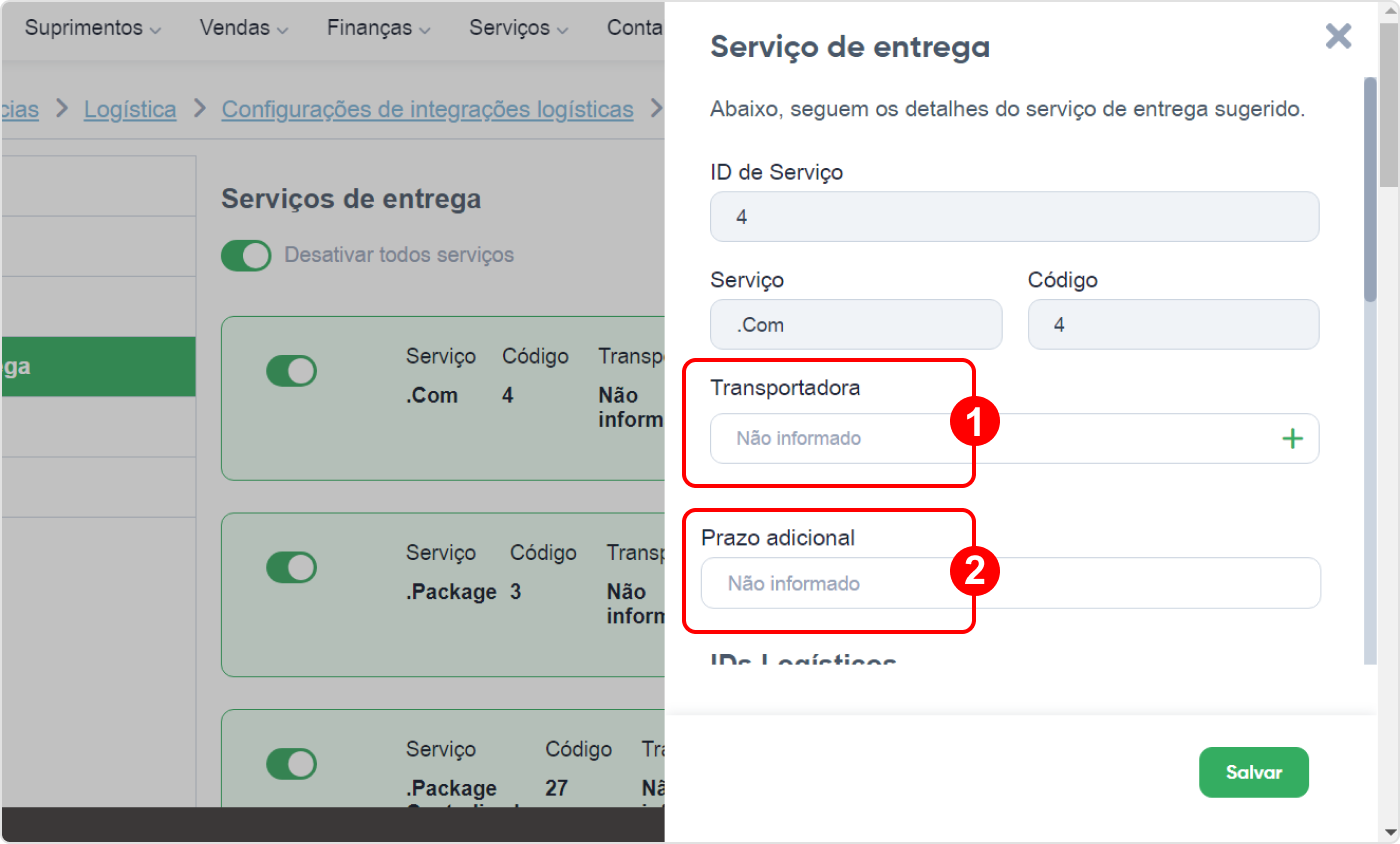Add a carrier with the green plus icon

coord(1293,438)
